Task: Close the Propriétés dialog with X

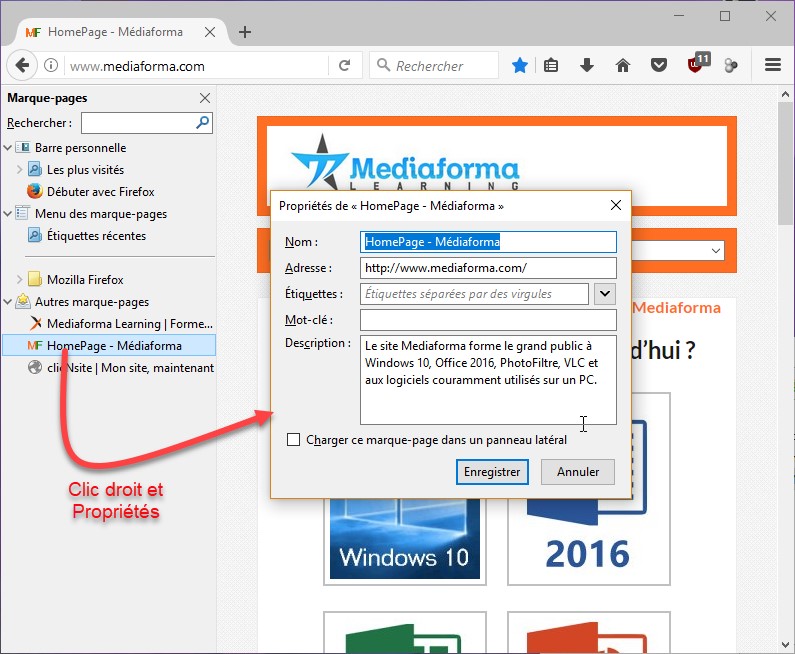Action: coord(616,205)
